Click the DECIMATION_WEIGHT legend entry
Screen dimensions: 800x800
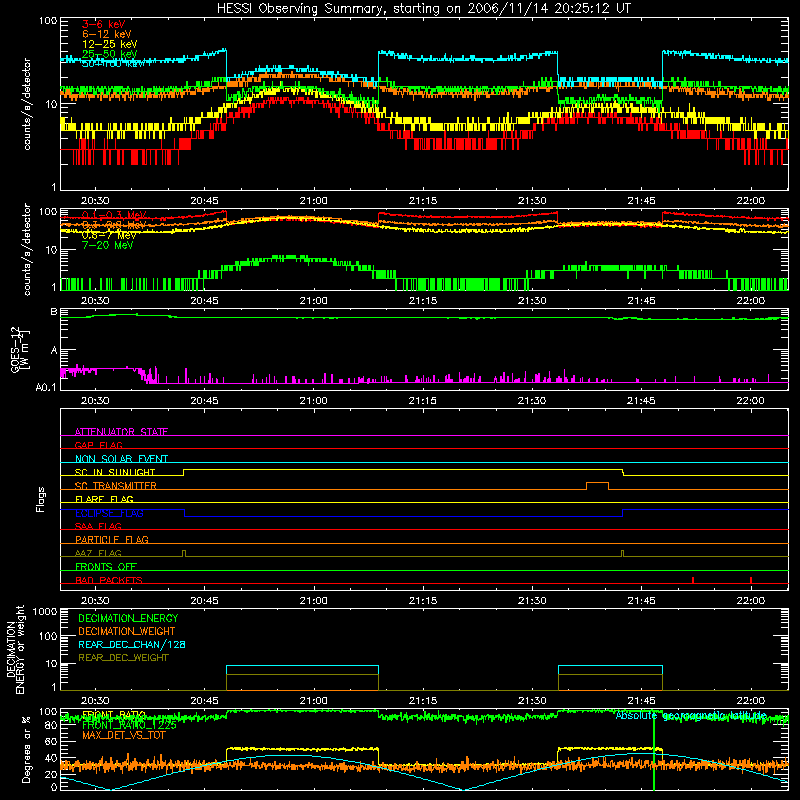pos(127,632)
